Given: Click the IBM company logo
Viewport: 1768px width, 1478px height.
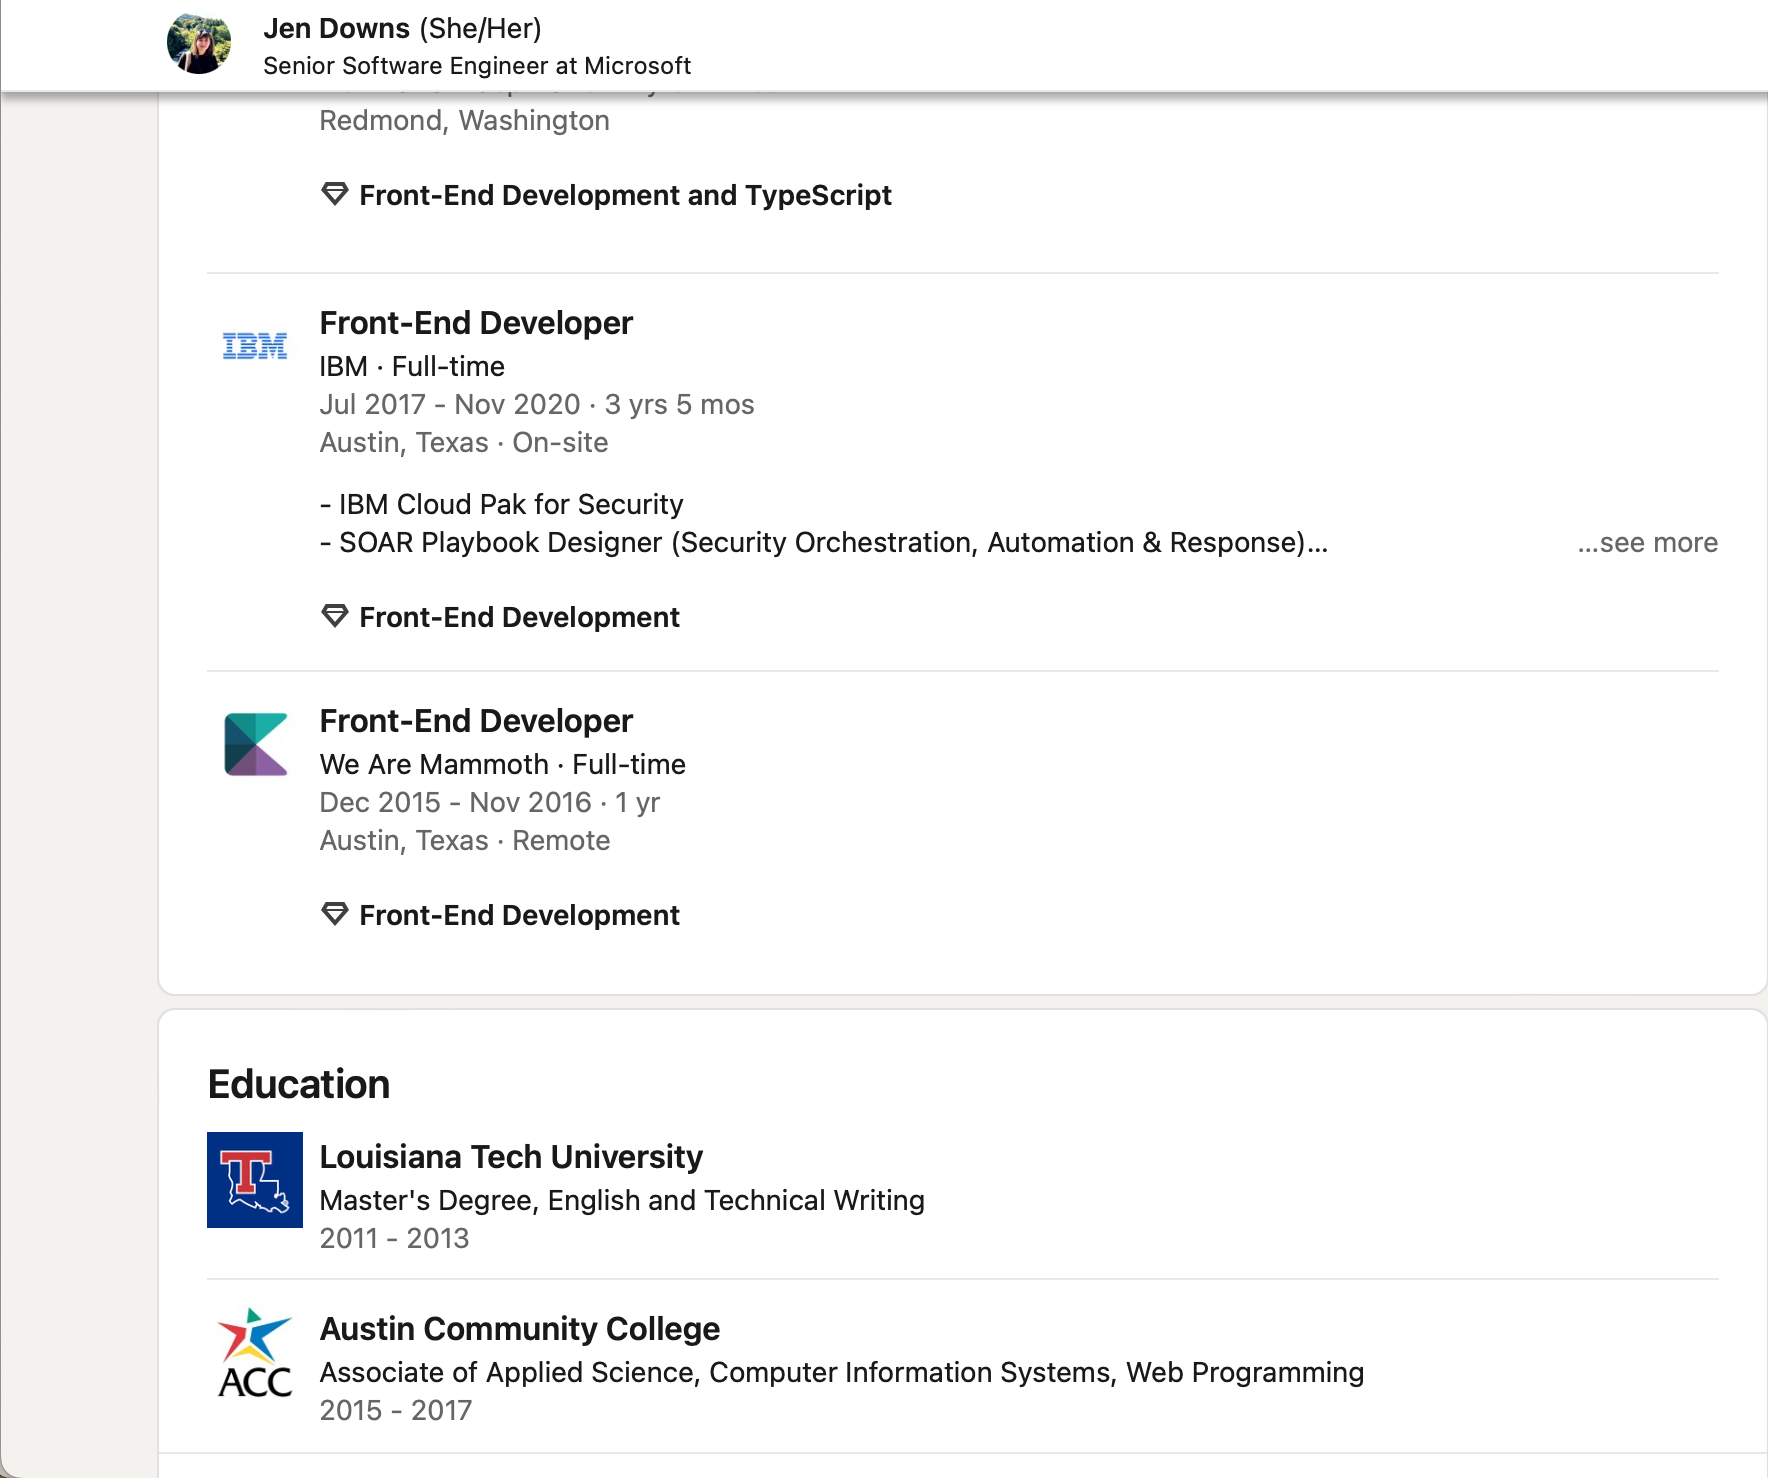Looking at the screenshot, I should click(x=255, y=346).
